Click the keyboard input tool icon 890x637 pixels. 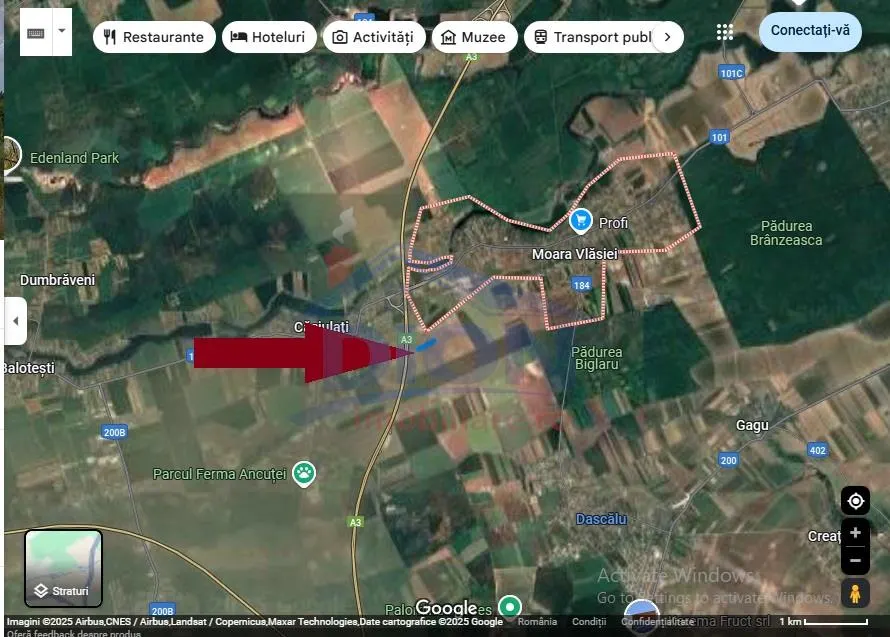(x=36, y=32)
